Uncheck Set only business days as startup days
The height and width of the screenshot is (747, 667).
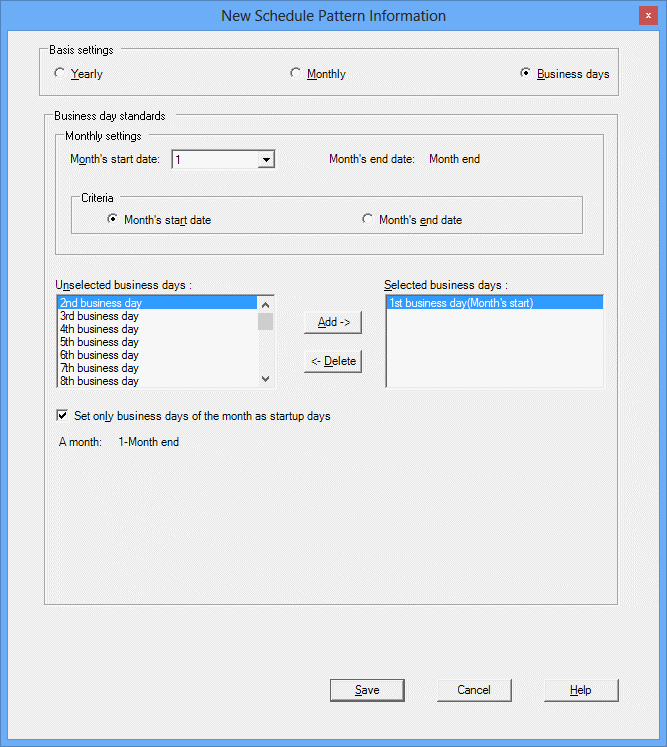coord(63,415)
